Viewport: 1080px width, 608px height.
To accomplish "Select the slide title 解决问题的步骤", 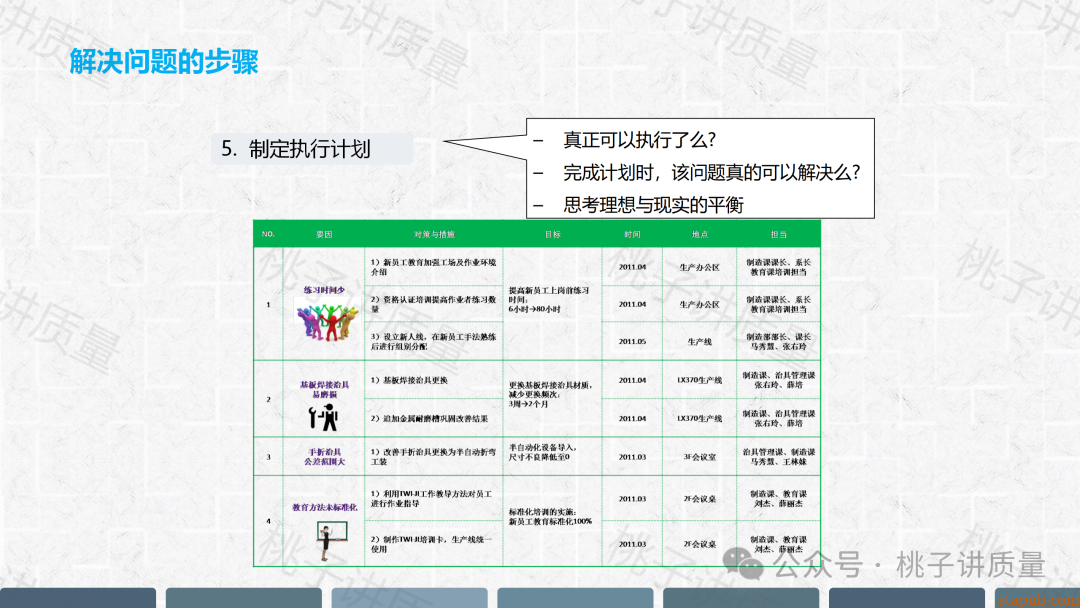I will [x=164, y=62].
